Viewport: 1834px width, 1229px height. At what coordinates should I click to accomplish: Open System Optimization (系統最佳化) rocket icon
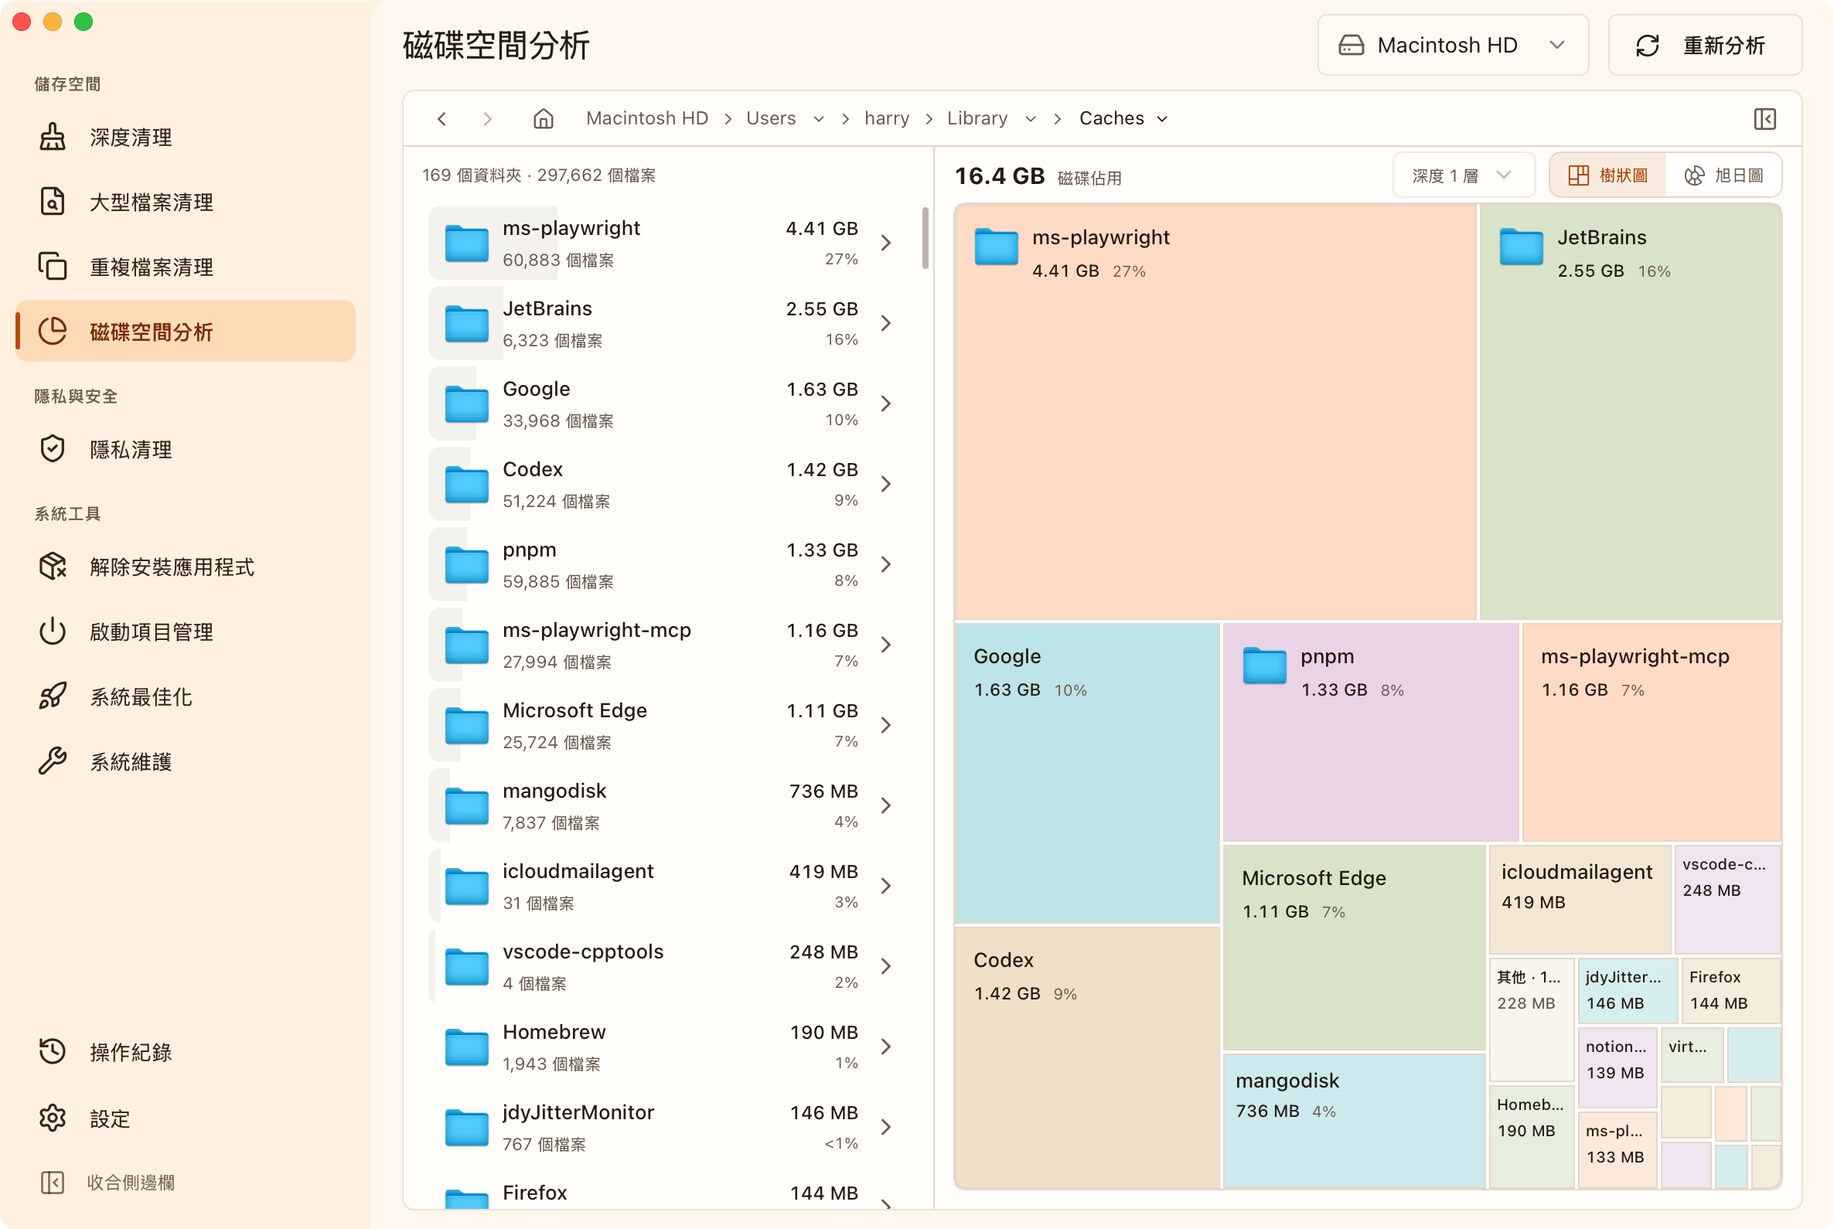(x=52, y=696)
